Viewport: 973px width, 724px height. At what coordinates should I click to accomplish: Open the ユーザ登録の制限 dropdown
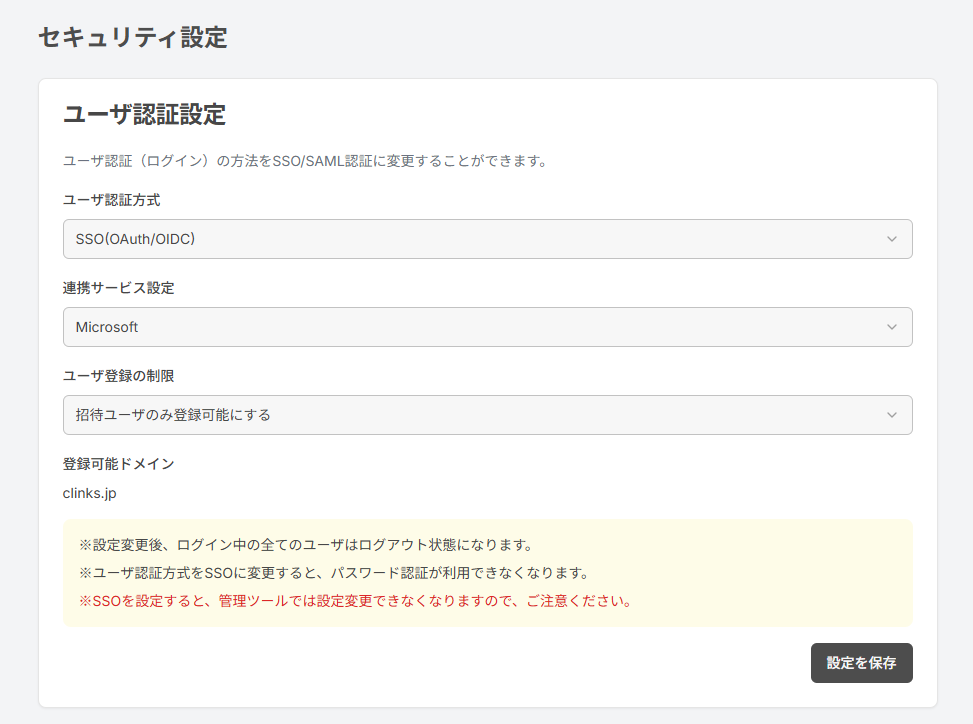(x=487, y=415)
